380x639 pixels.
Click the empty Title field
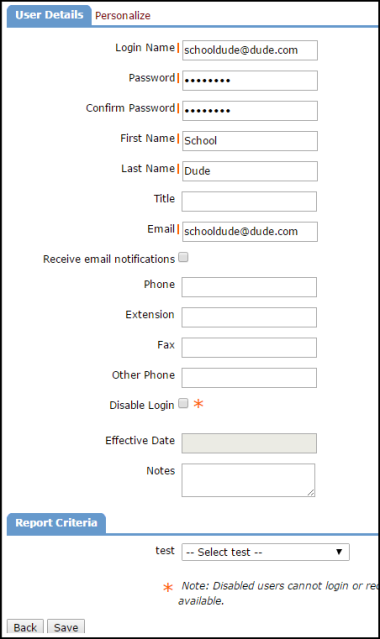pyautogui.click(x=249, y=201)
